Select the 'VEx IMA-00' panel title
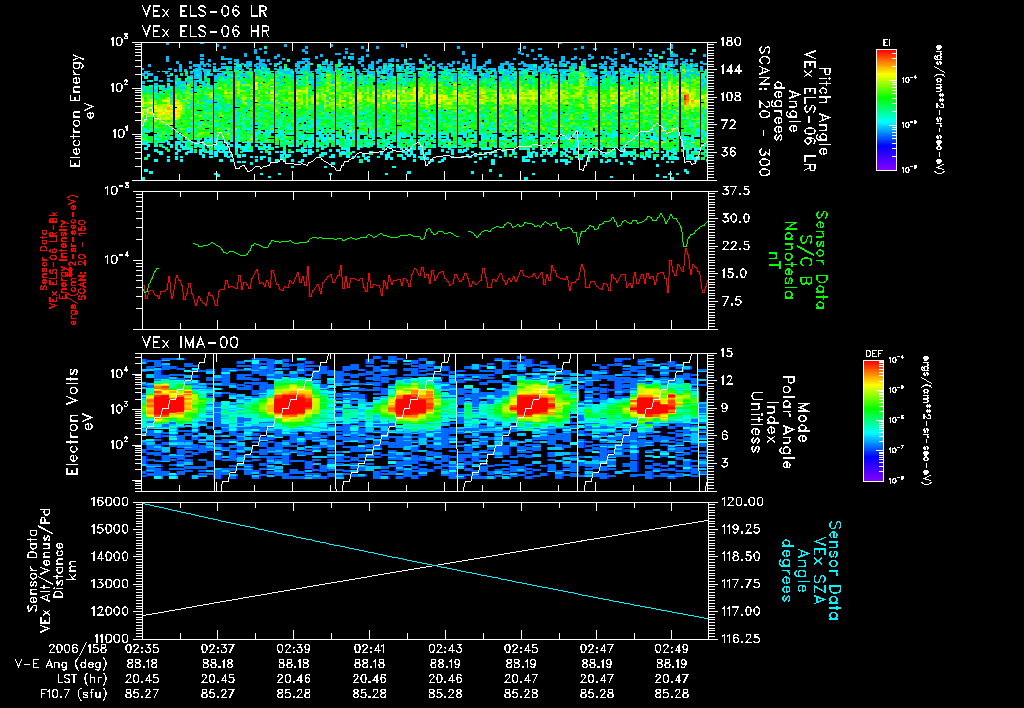1024x708 pixels. (190, 342)
